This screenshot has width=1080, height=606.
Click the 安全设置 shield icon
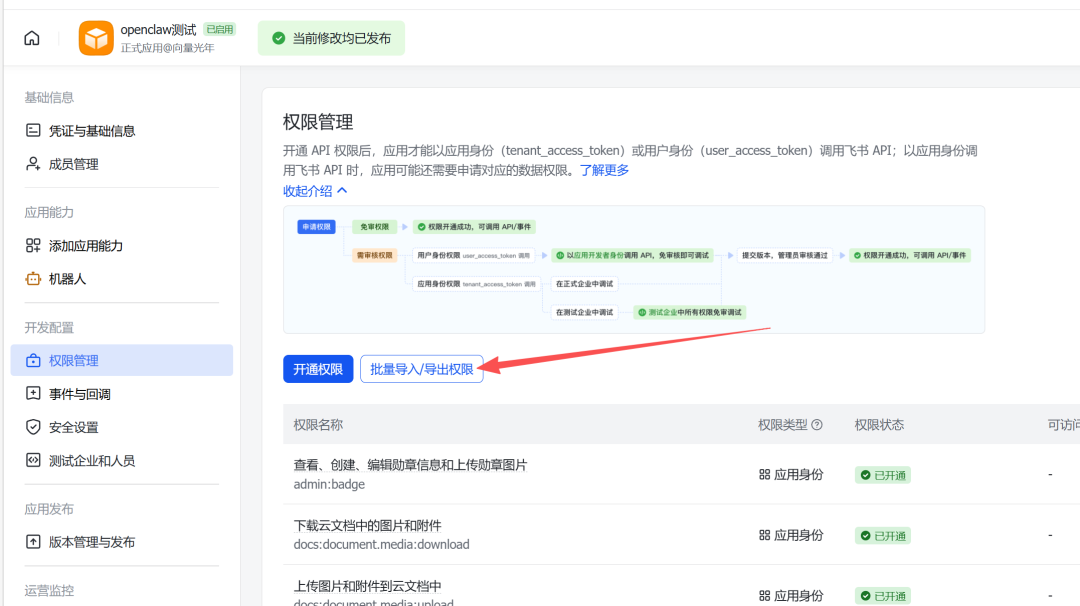click(33, 426)
